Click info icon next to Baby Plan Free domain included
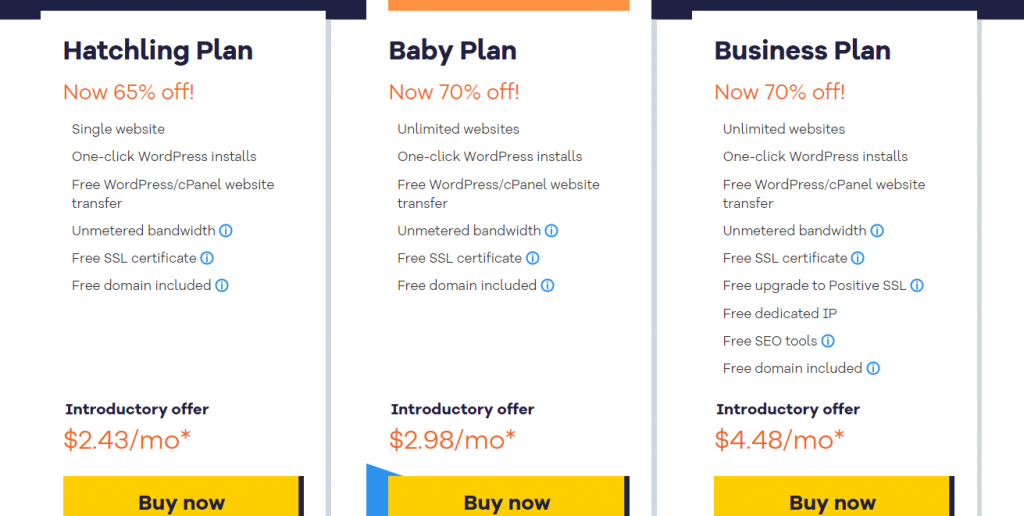 (547, 285)
